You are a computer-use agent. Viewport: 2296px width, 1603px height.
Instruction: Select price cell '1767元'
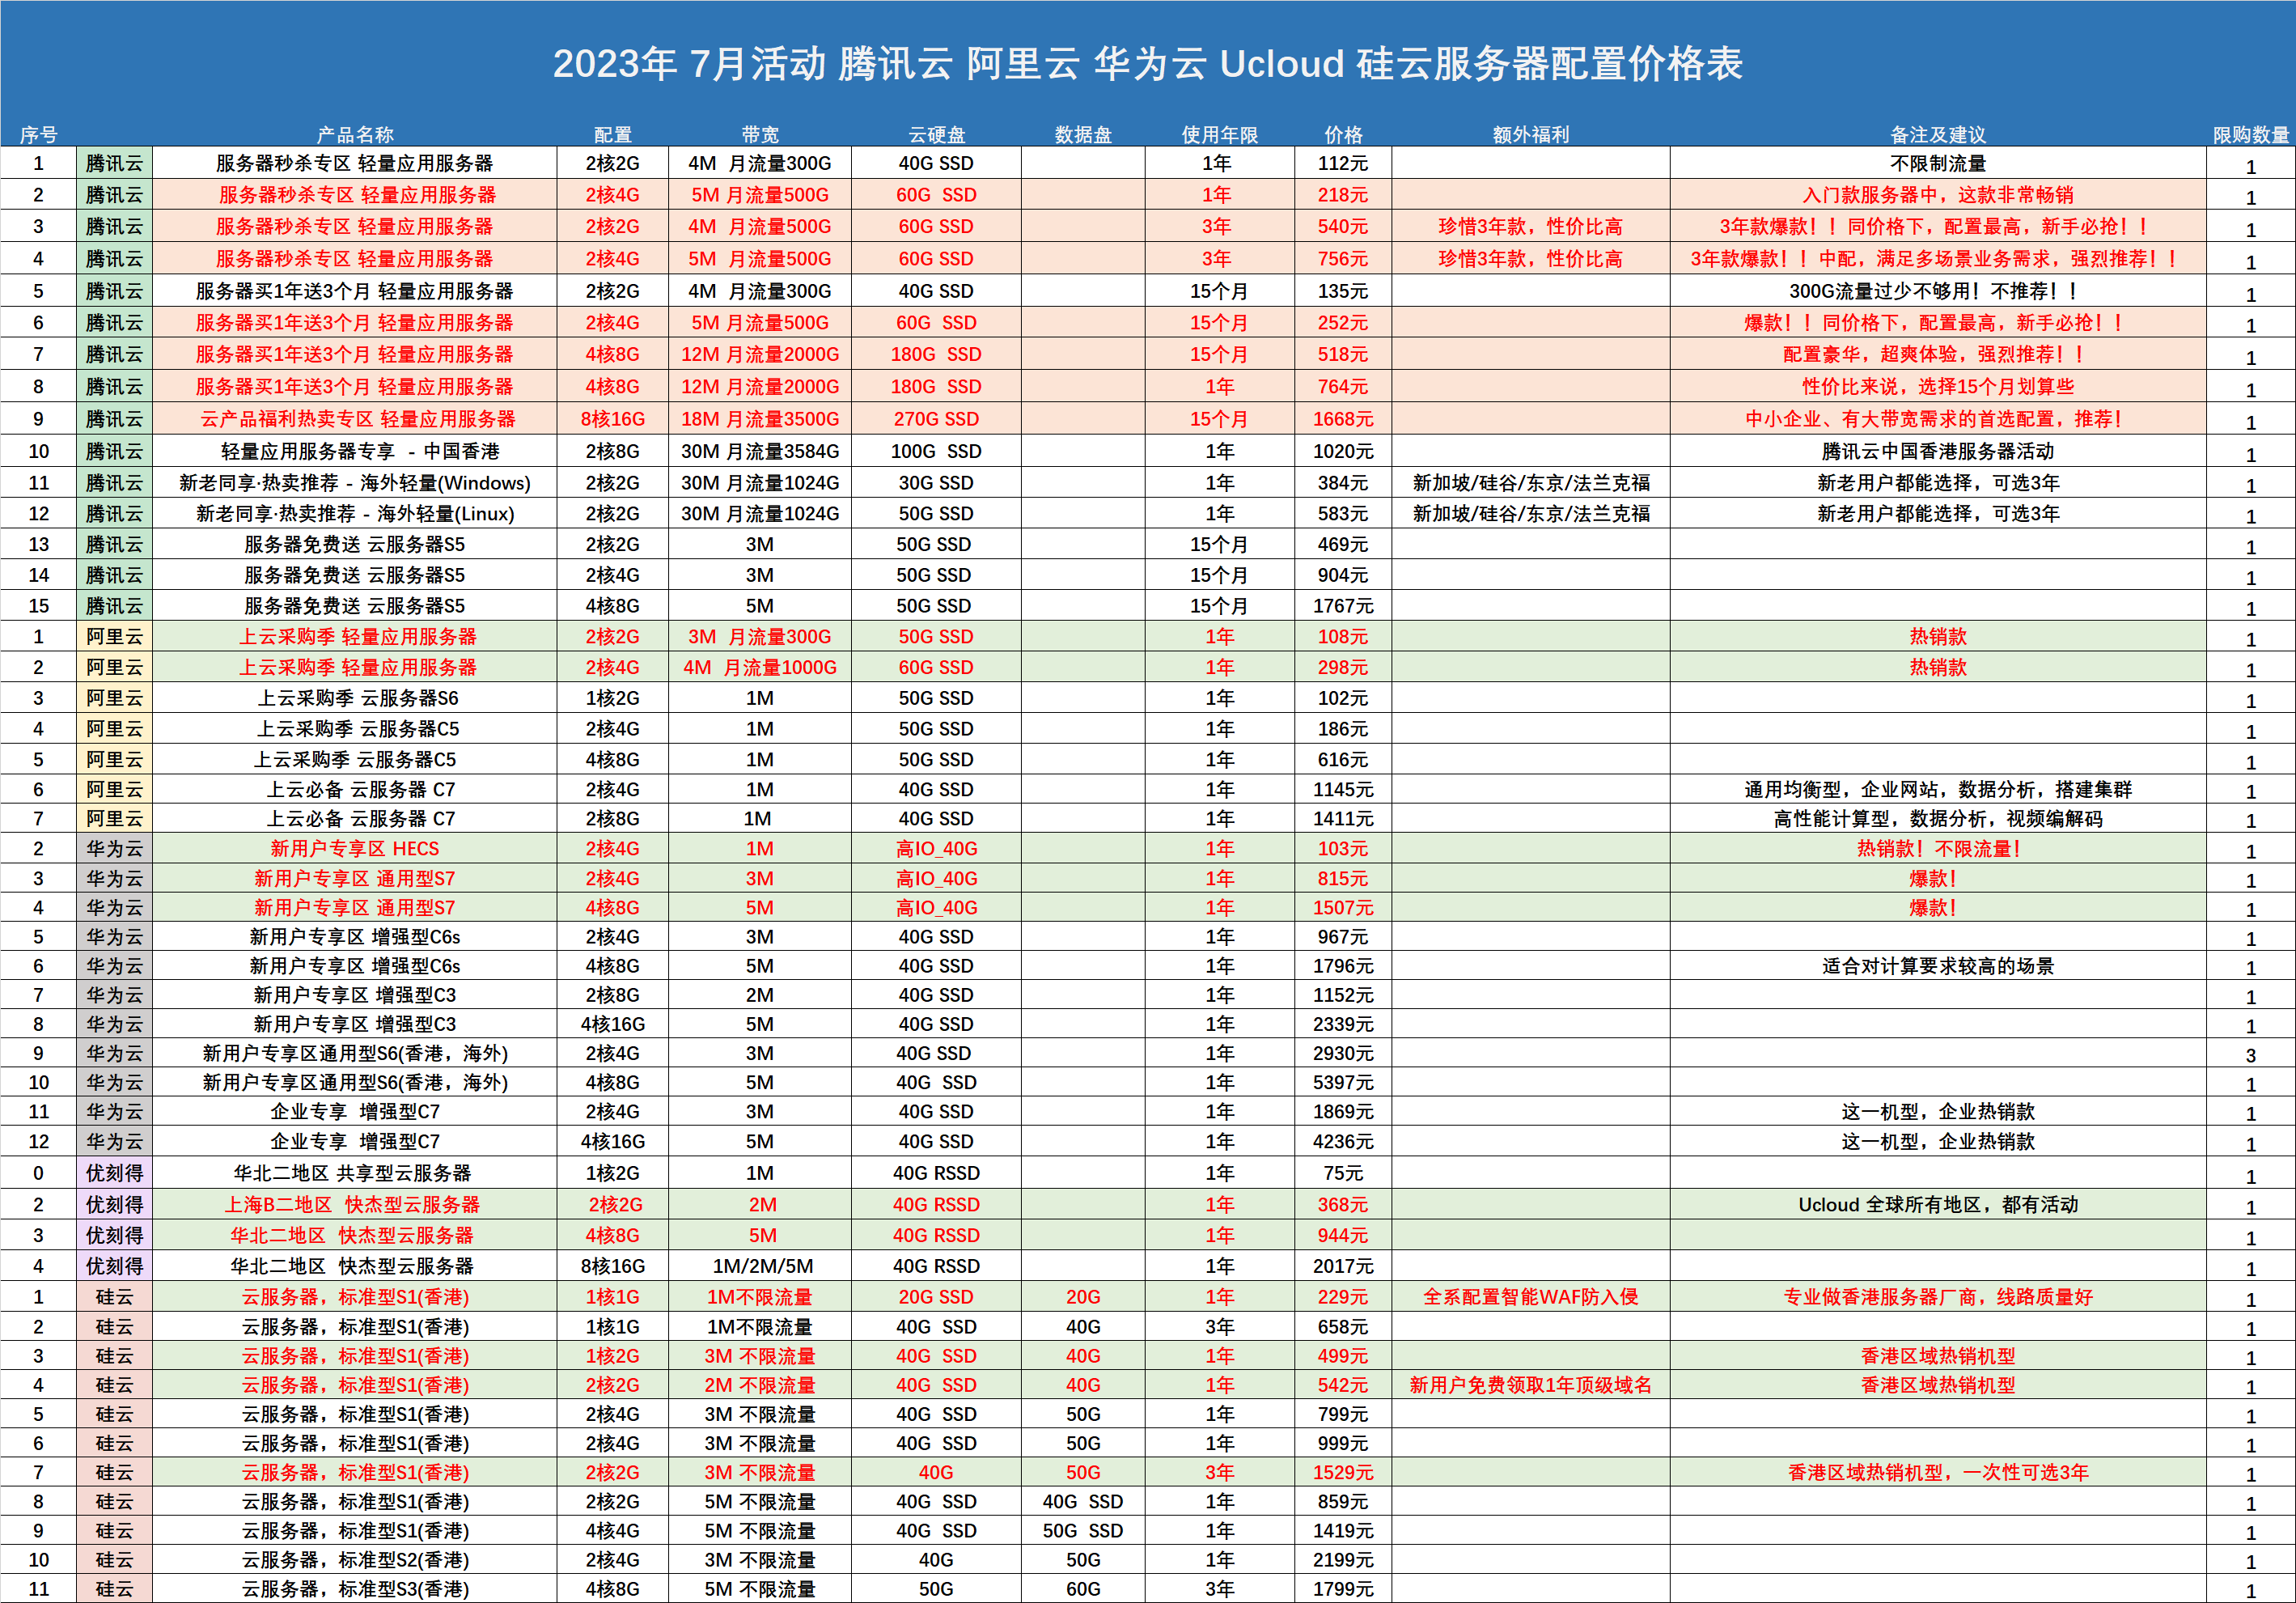tap(1343, 606)
